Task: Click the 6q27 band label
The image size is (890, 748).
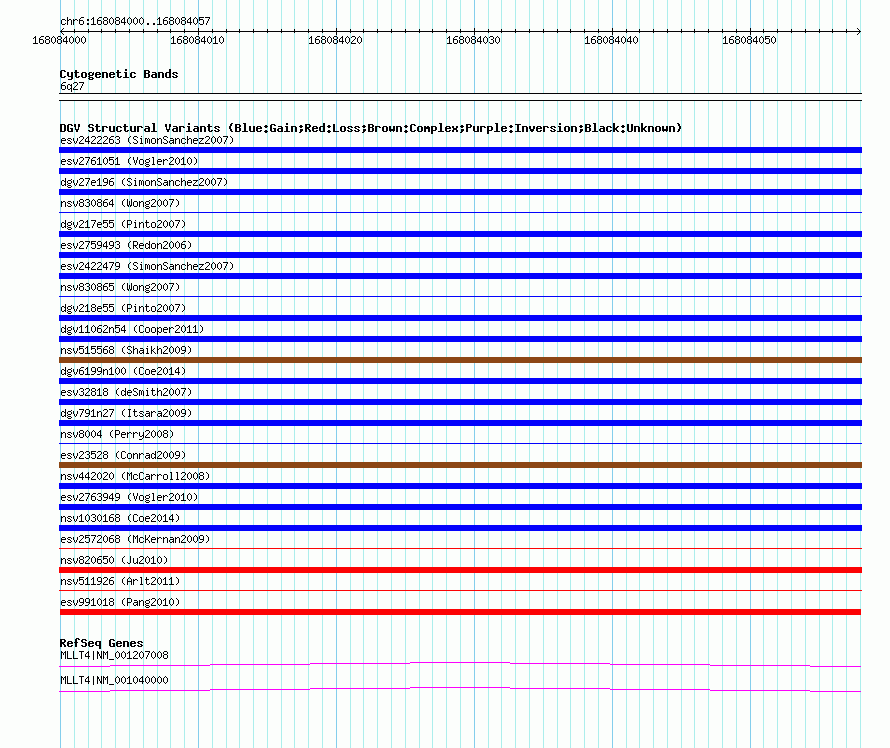Action: click(72, 86)
